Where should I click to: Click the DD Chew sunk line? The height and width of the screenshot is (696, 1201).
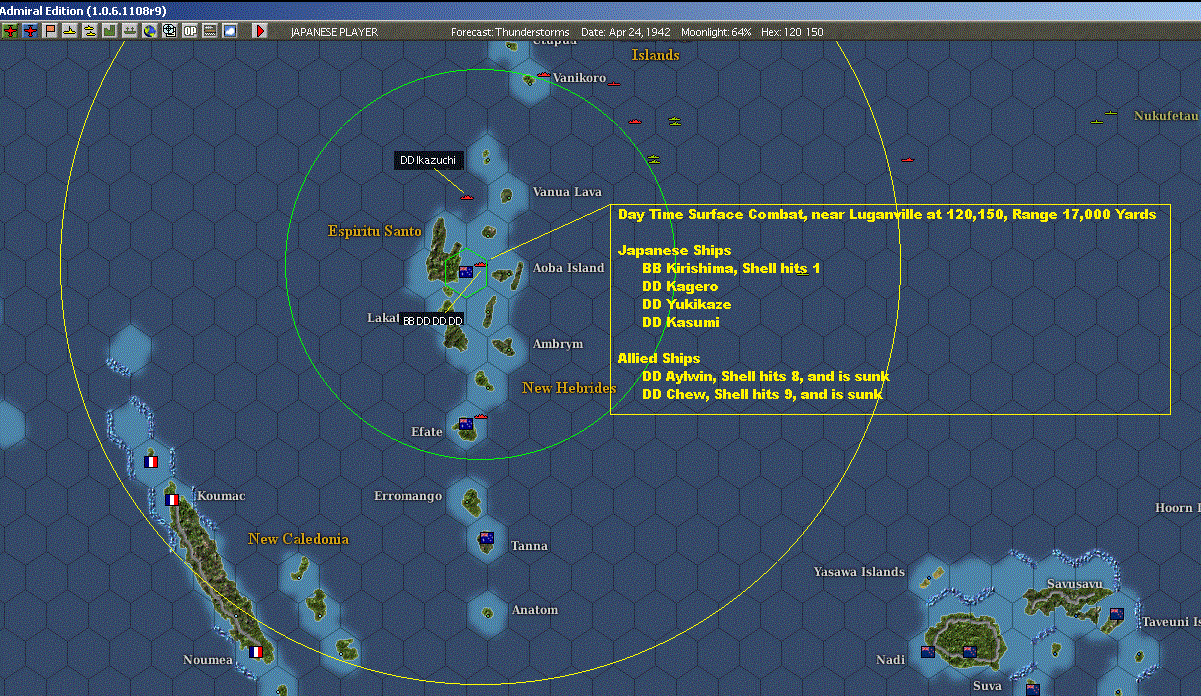point(762,395)
